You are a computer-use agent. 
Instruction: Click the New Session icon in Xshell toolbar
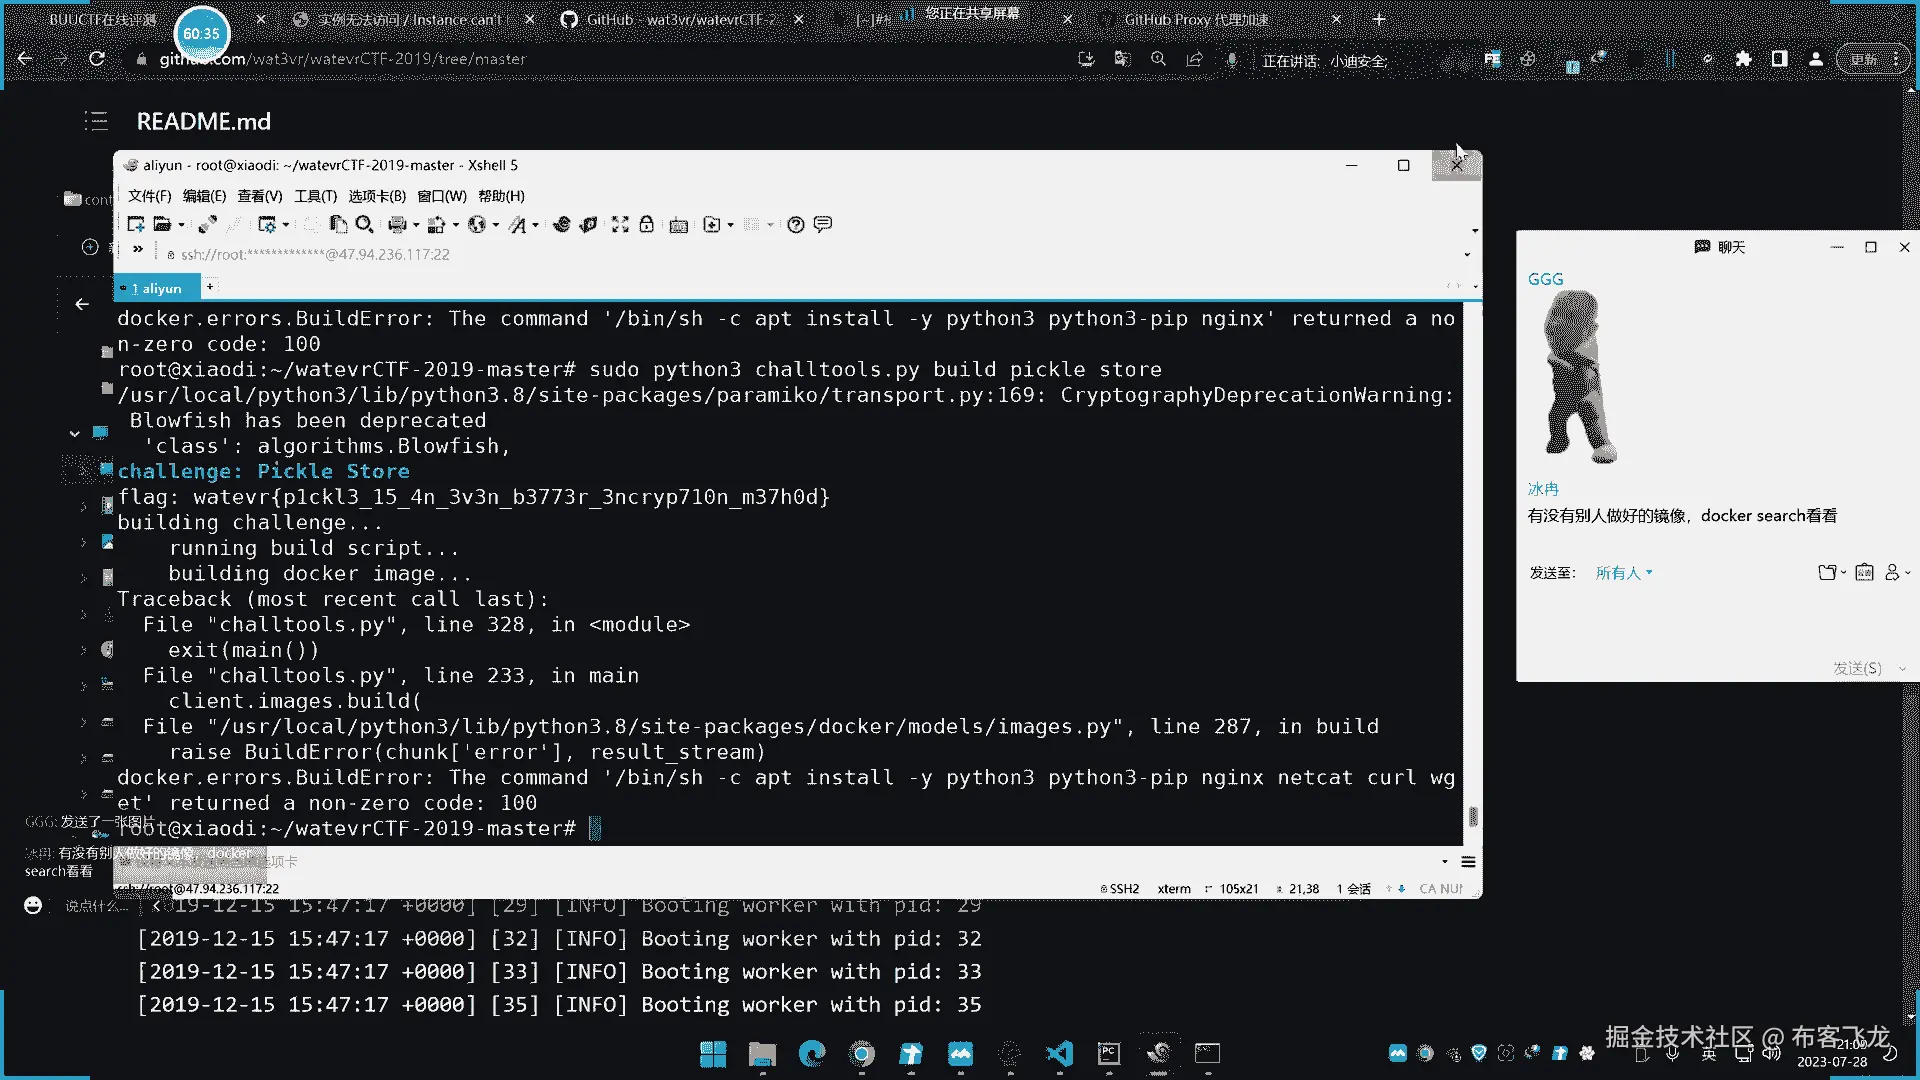tap(135, 225)
